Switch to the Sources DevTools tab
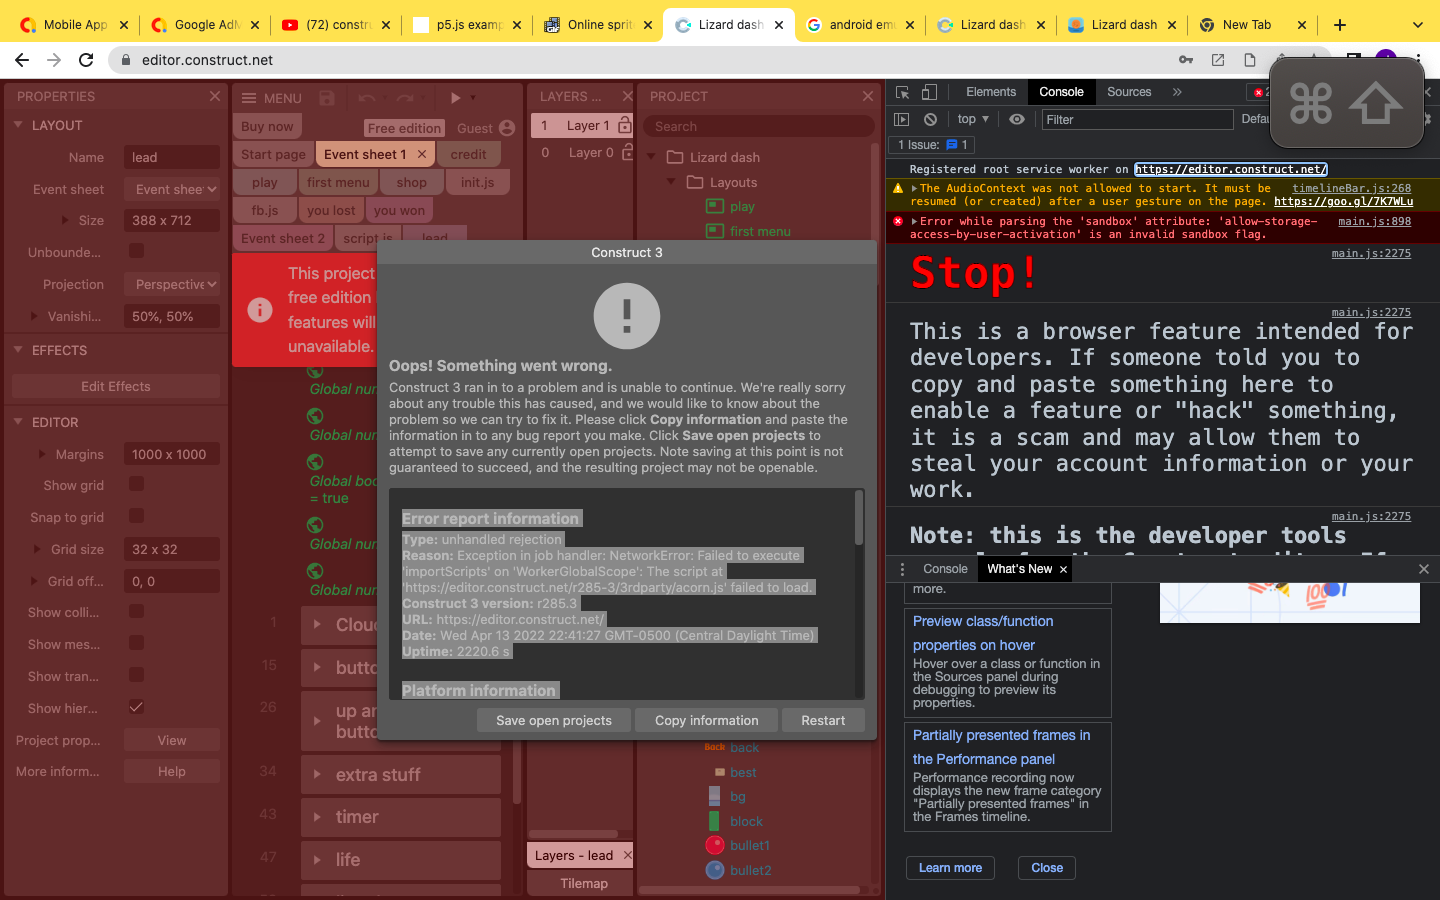Screen dimensions: 1440x900 coord(1129,92)
